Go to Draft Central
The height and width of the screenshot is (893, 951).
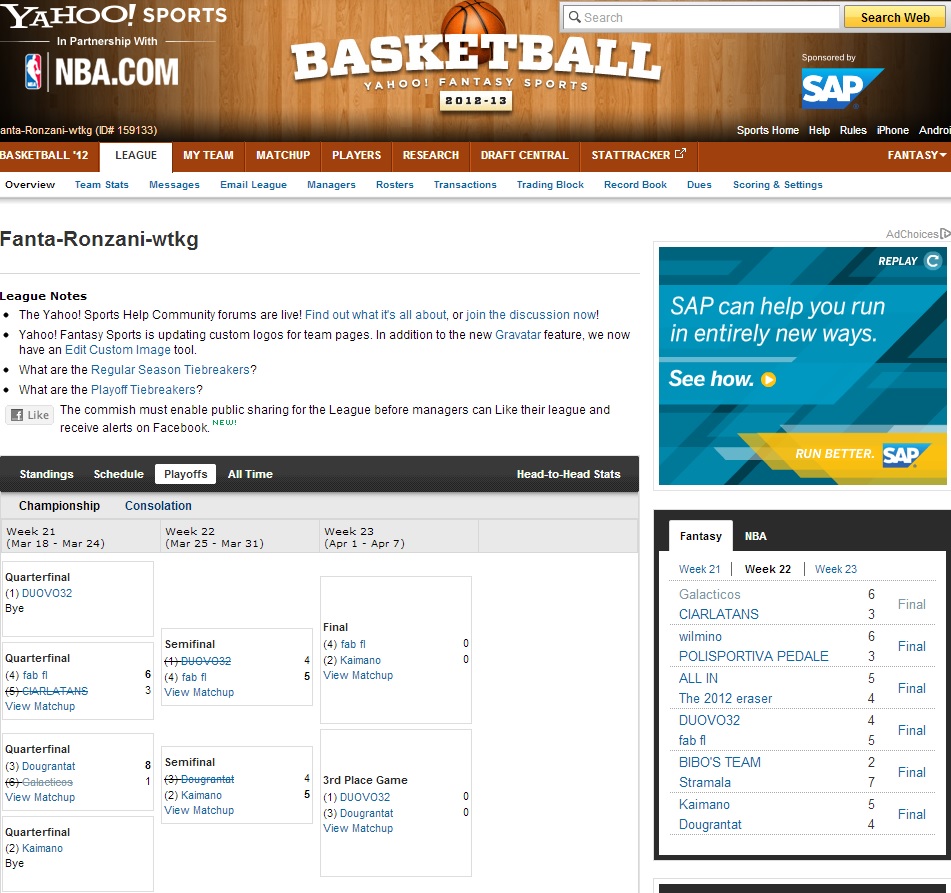point(524,155)
